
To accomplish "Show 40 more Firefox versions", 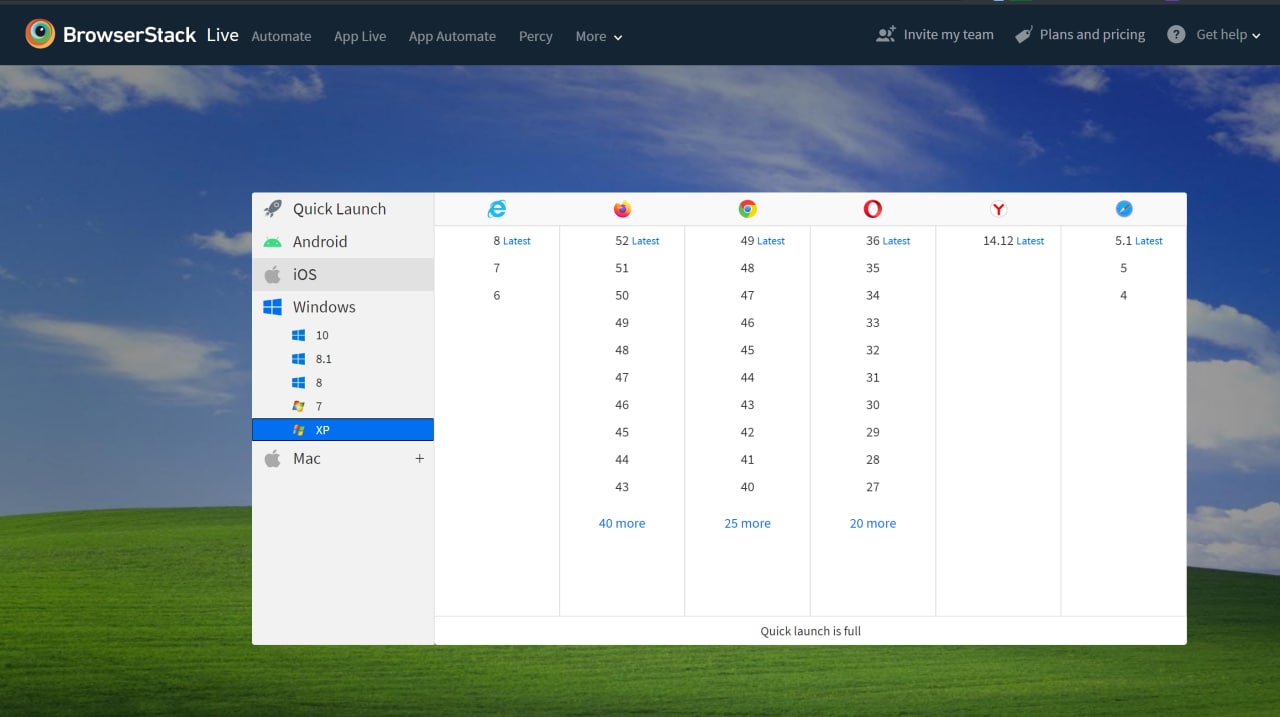I will coord(622,523).
